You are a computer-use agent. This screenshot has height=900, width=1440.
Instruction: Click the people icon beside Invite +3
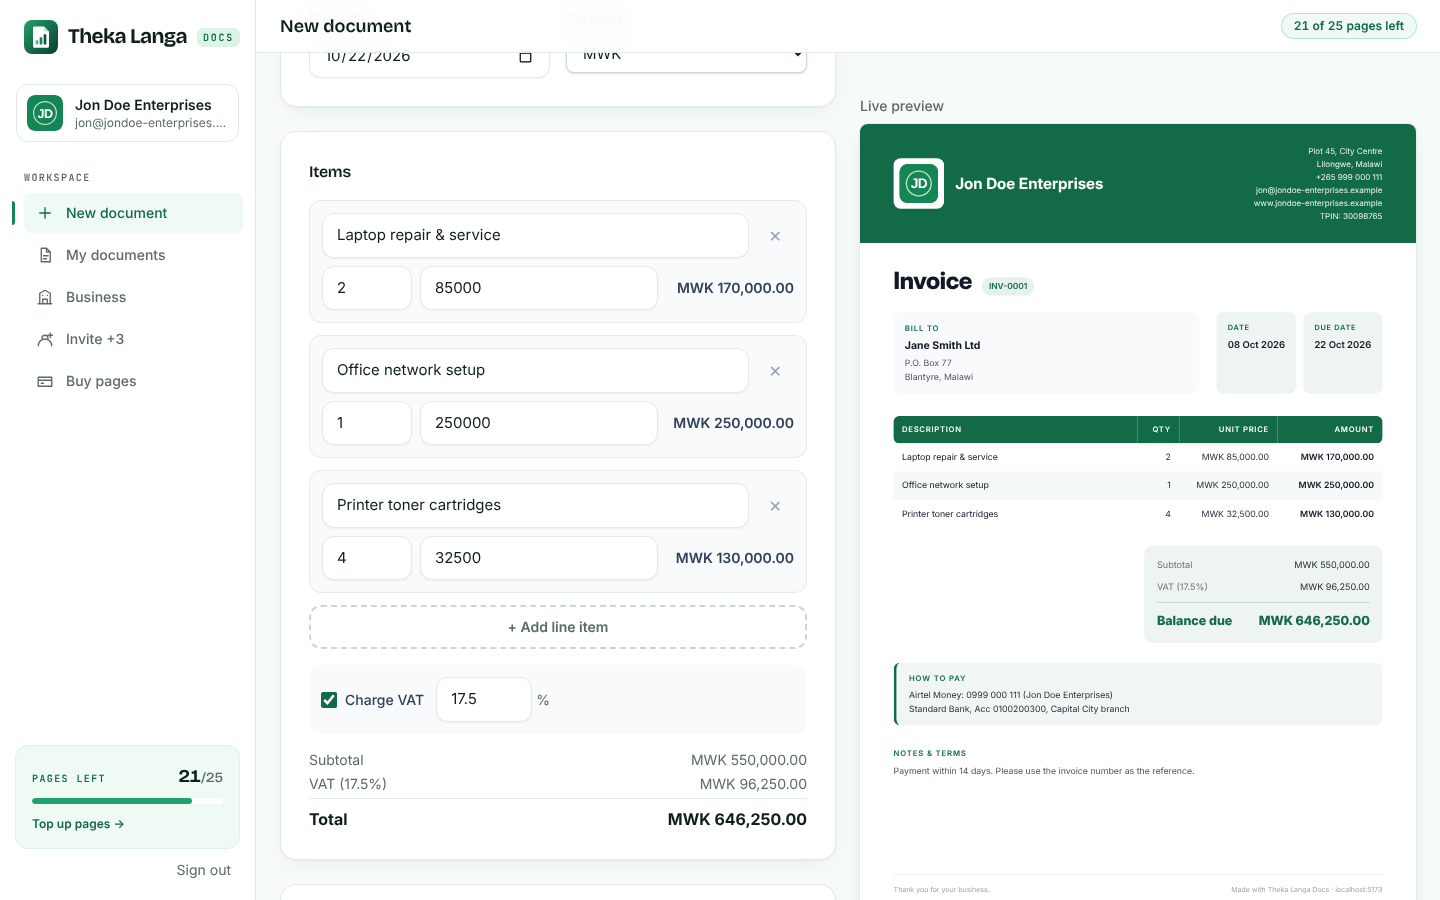coord(45,339)
